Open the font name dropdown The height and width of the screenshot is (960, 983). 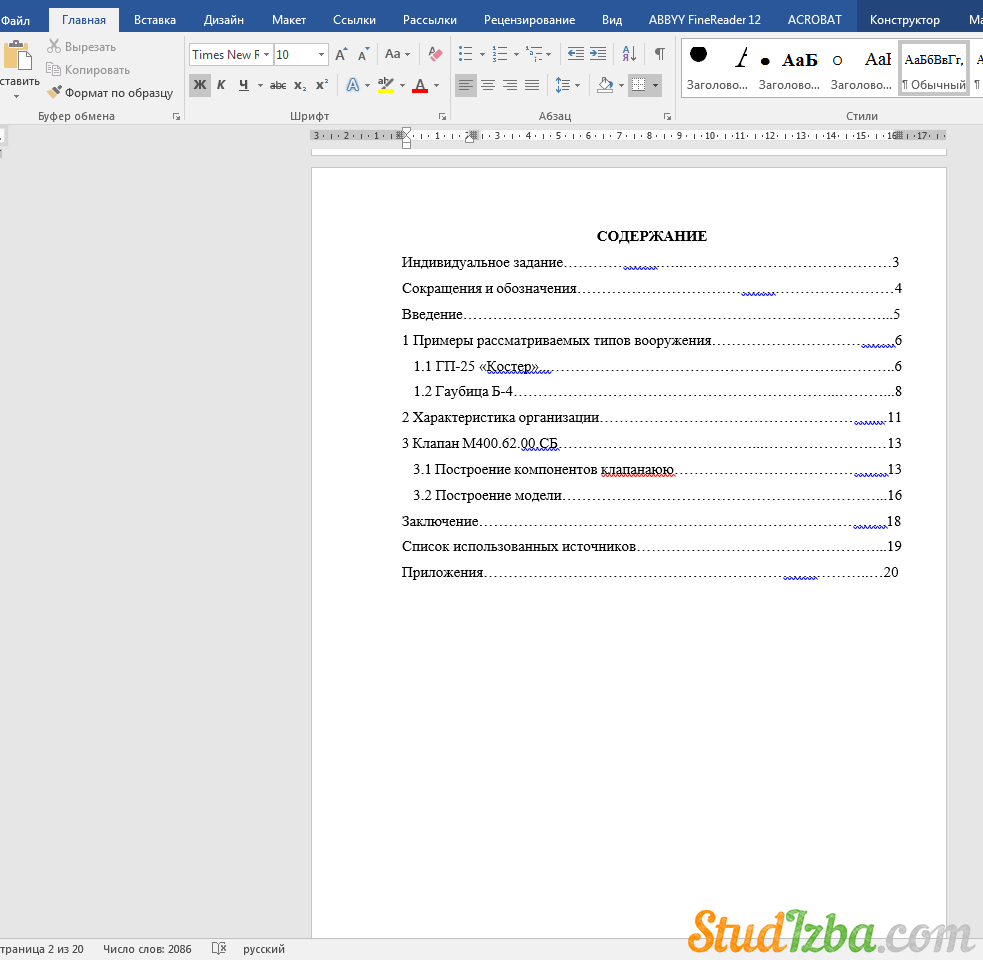click(267, 54)
